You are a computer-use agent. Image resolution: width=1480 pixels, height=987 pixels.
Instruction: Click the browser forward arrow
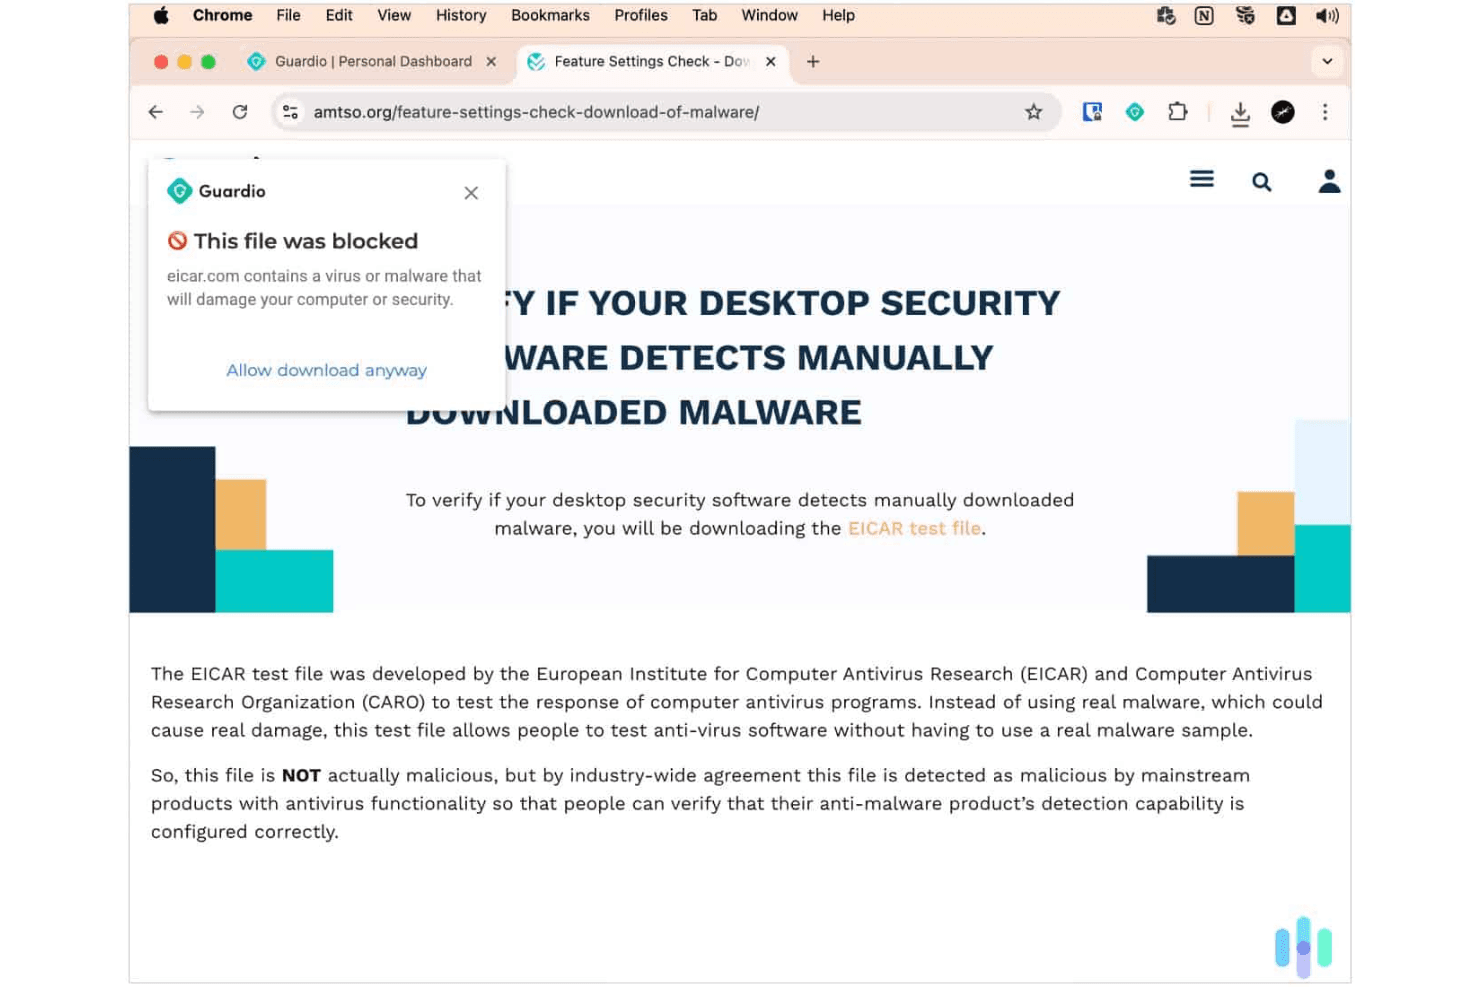point(197,112)
